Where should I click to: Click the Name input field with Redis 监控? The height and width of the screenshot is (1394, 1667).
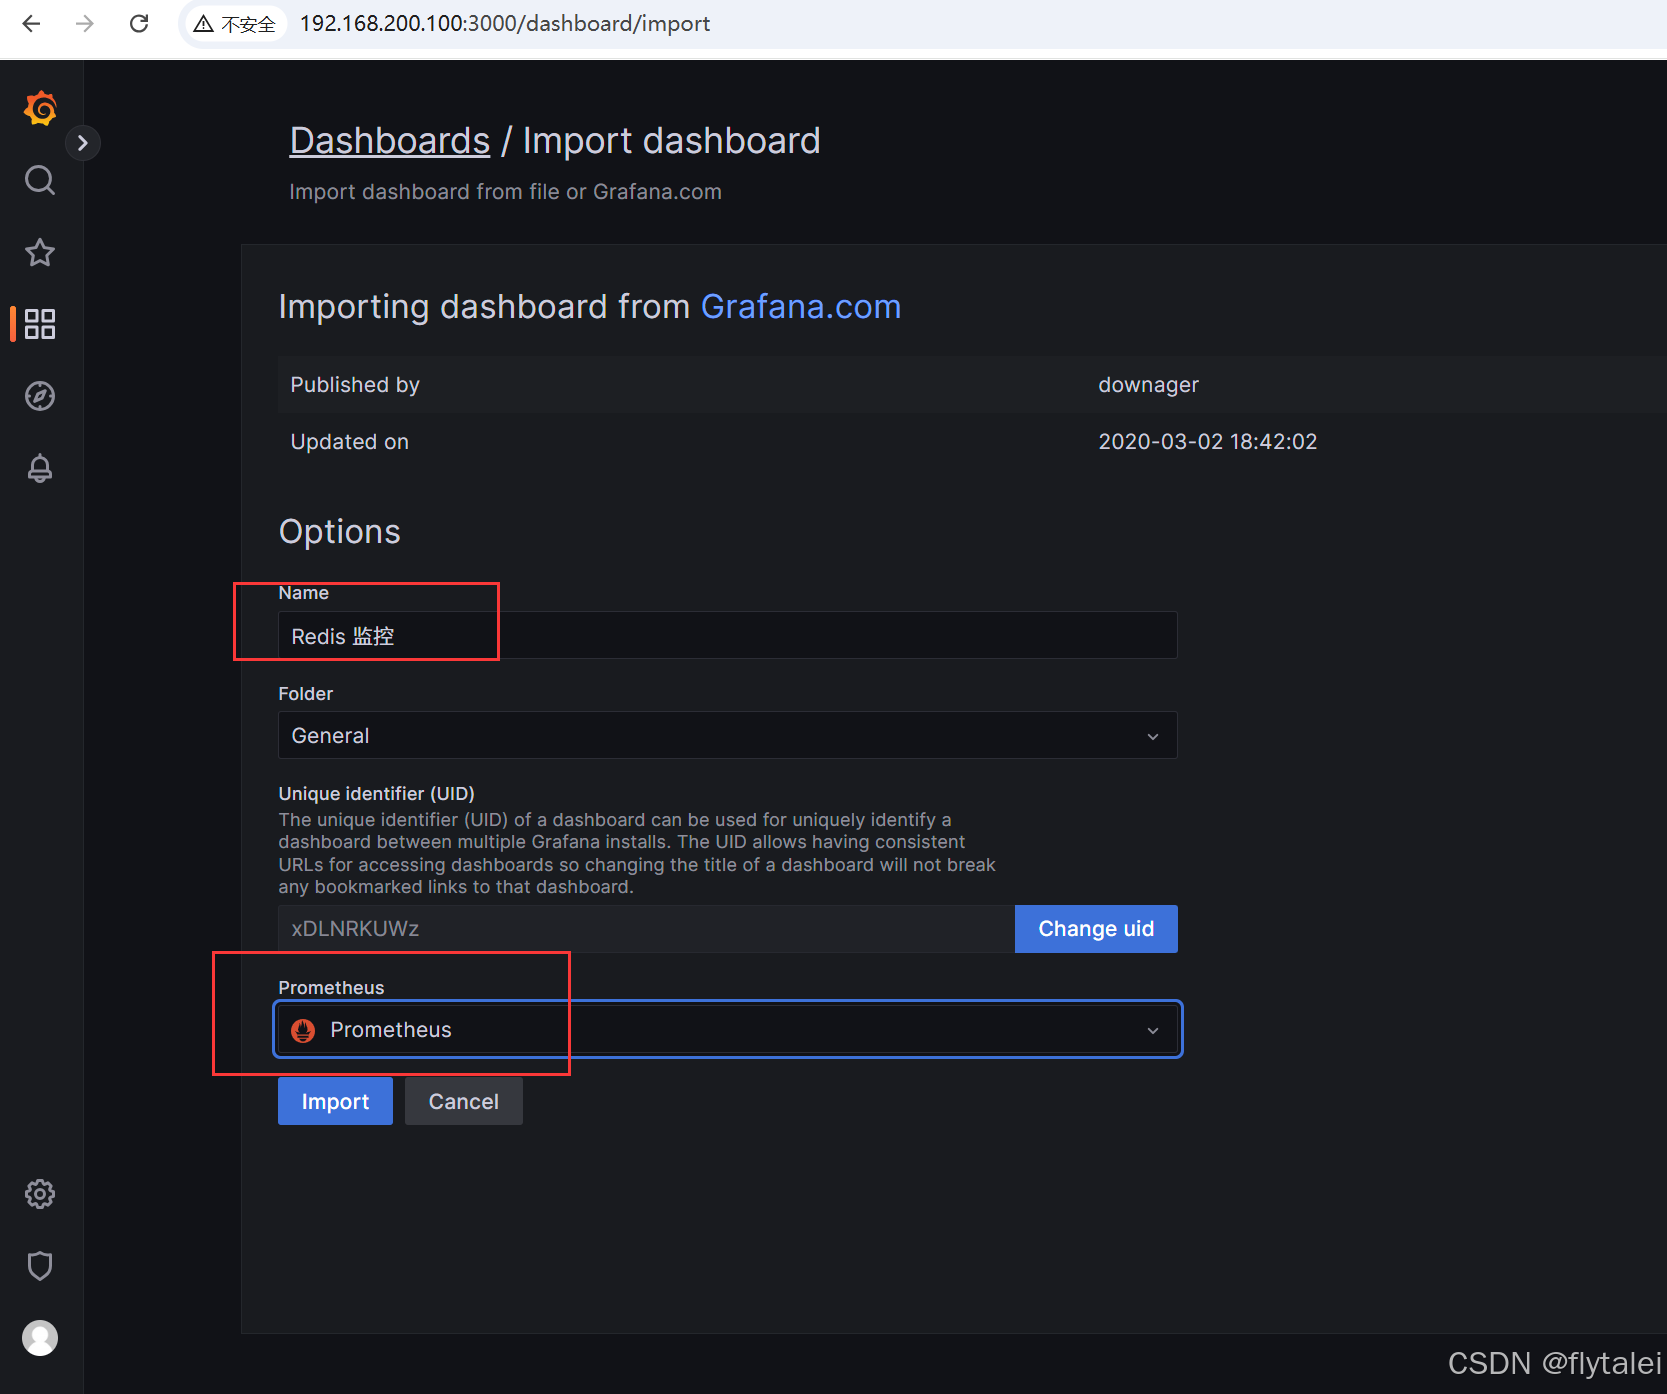[727, 636]
